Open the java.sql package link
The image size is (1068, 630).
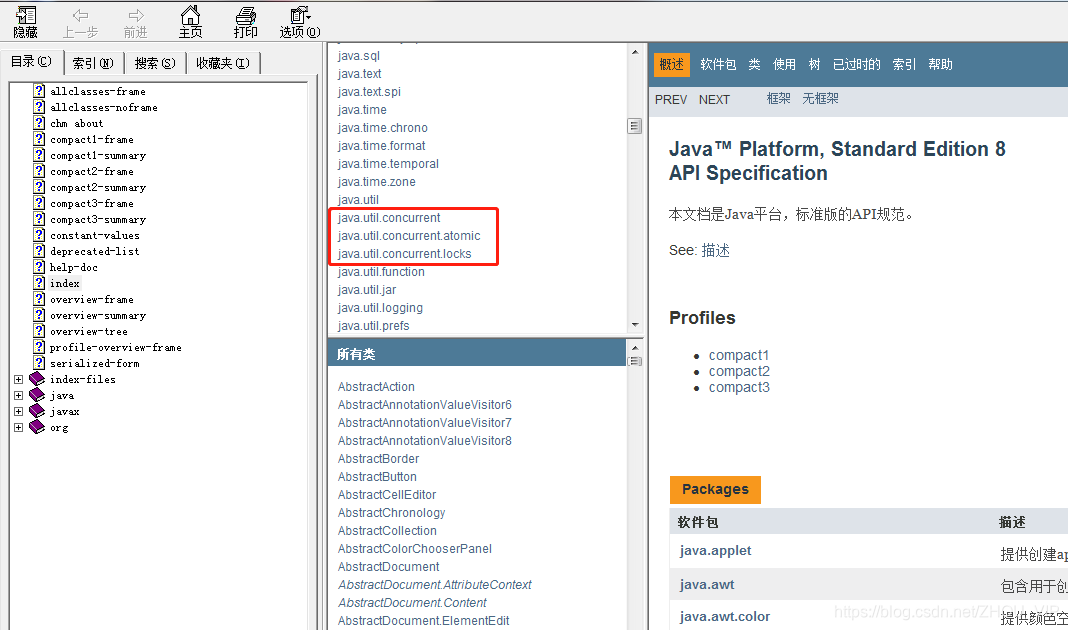(x=358, y=56)
